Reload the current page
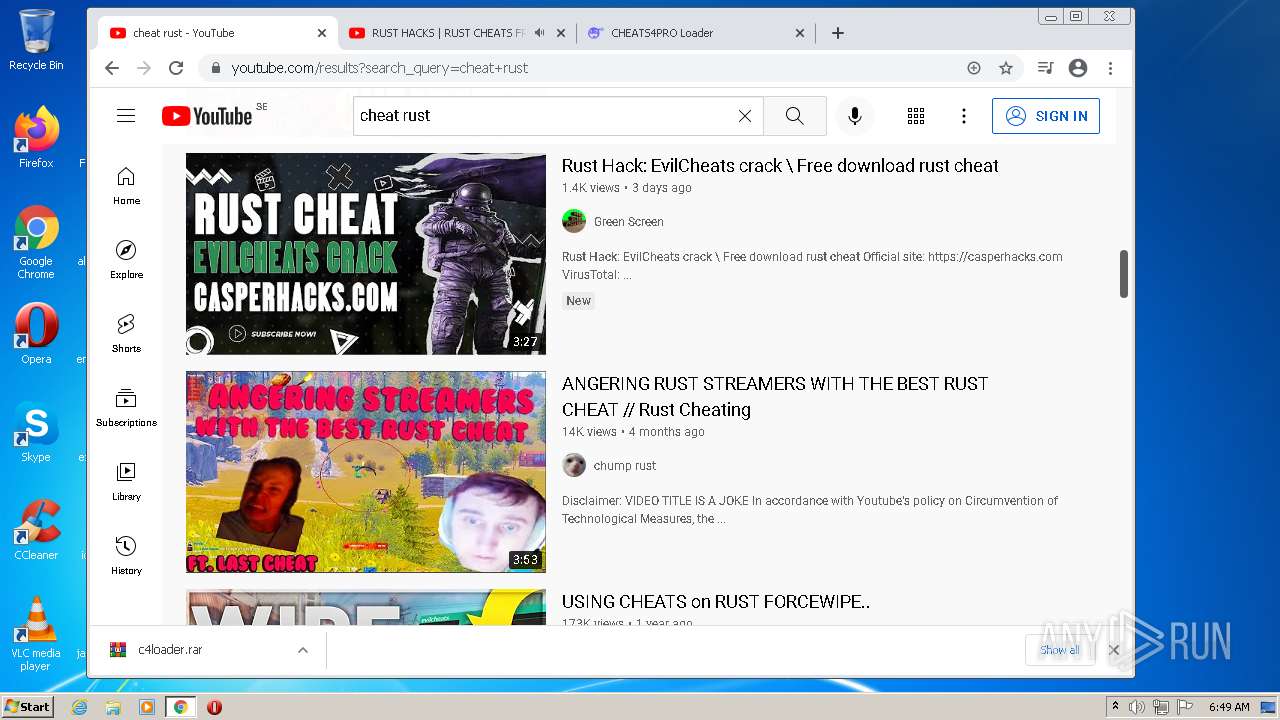Image resolution: width=1280 pixels, height=720 pixels. 176,68
